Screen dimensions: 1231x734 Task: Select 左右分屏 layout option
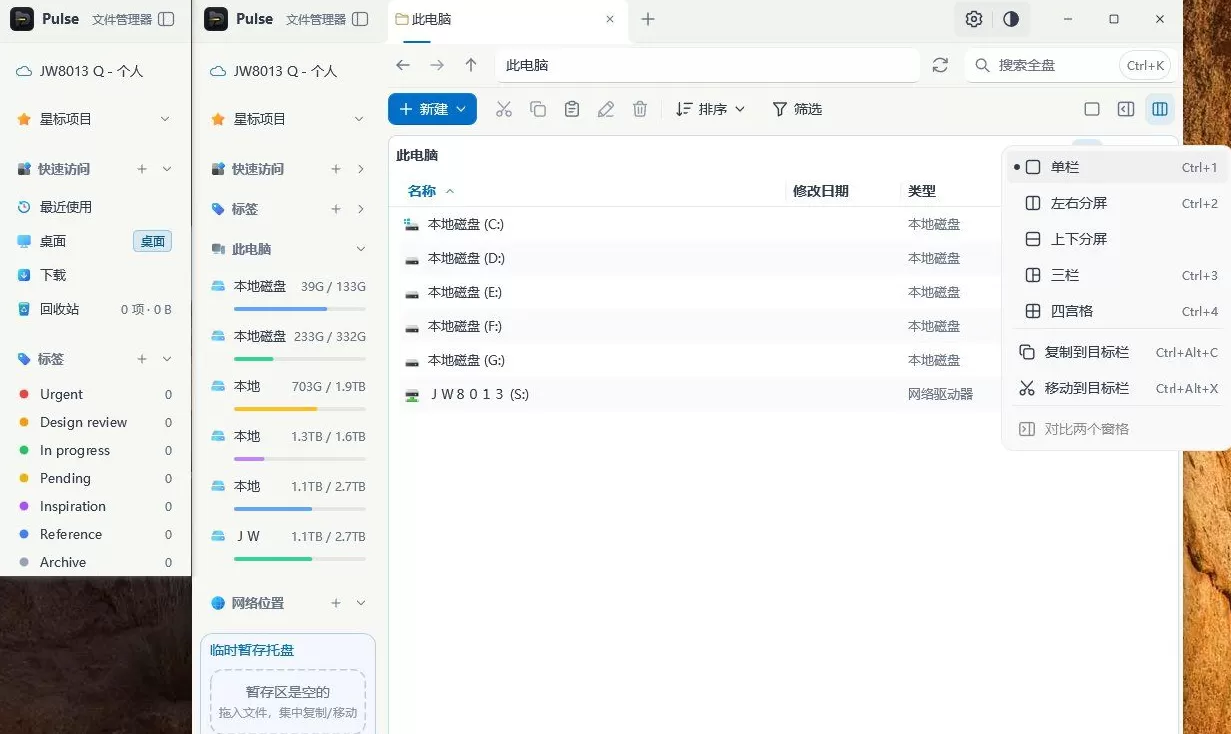coord(1116,203)
